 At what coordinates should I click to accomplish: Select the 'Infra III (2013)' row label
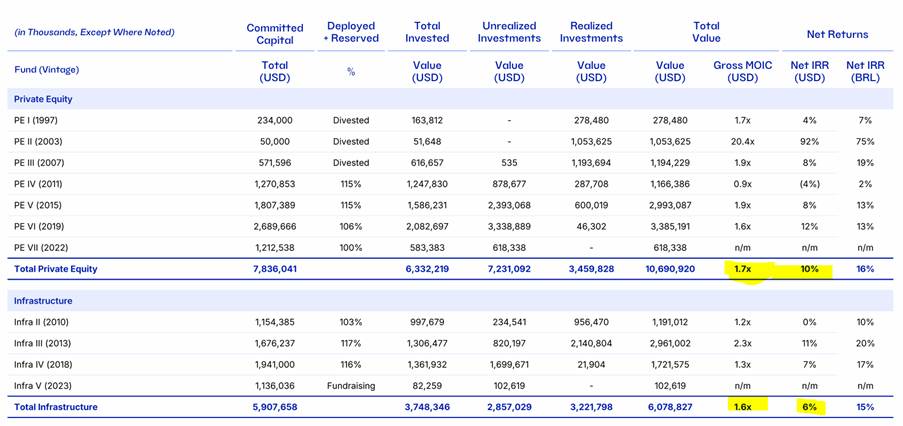45,344
